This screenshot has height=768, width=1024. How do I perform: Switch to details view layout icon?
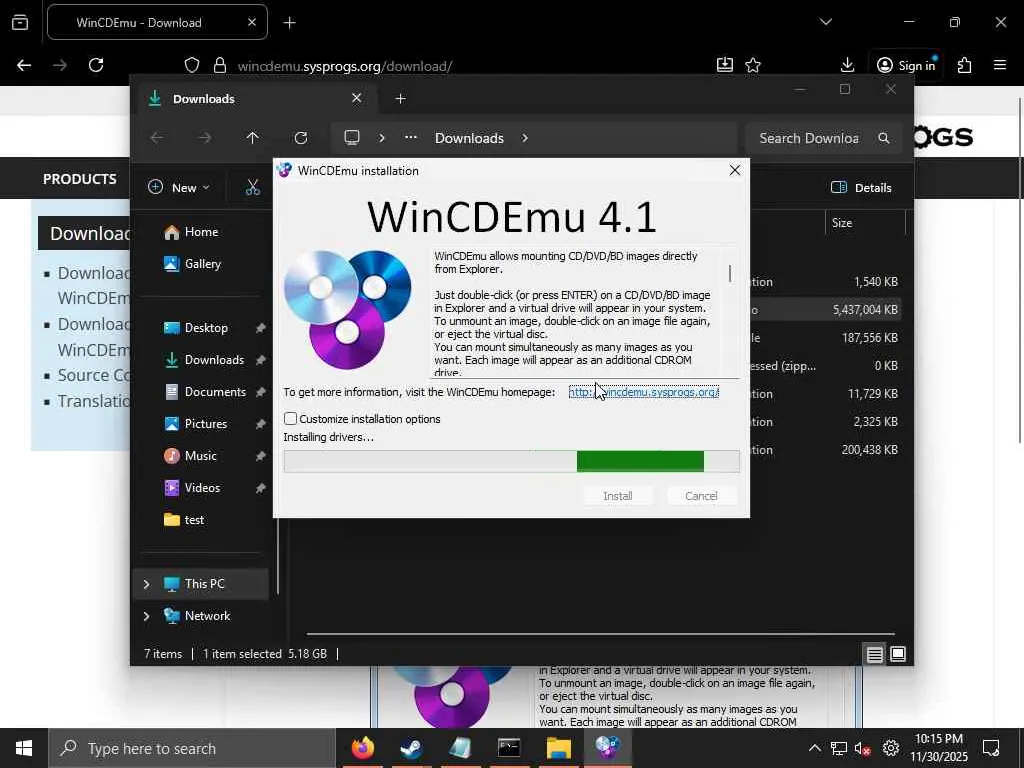pyautogui.click(x=874, y=654)
